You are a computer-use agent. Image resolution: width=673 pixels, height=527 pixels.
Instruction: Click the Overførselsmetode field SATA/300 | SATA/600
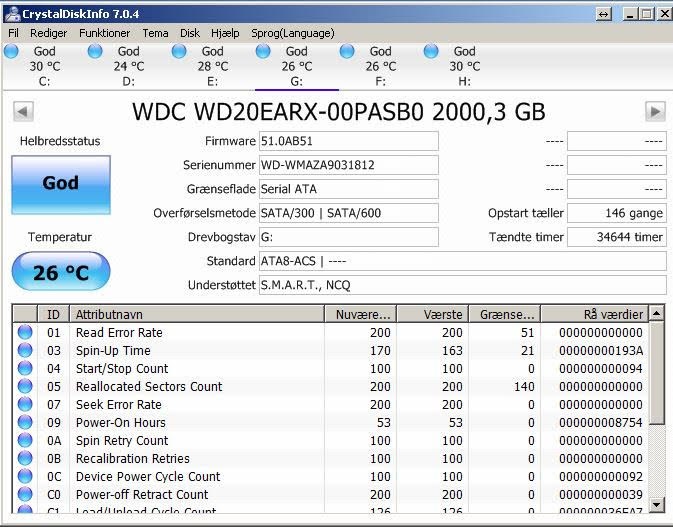click(349, 213)
